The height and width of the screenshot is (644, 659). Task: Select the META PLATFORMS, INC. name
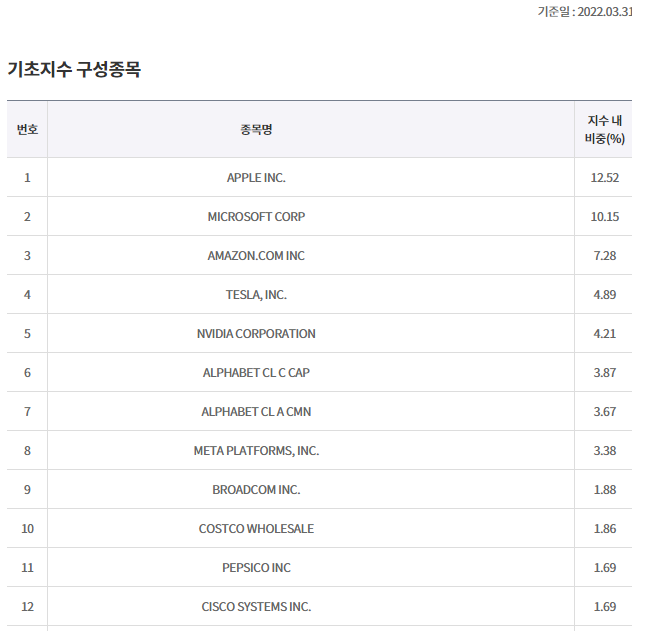(256, 451)
